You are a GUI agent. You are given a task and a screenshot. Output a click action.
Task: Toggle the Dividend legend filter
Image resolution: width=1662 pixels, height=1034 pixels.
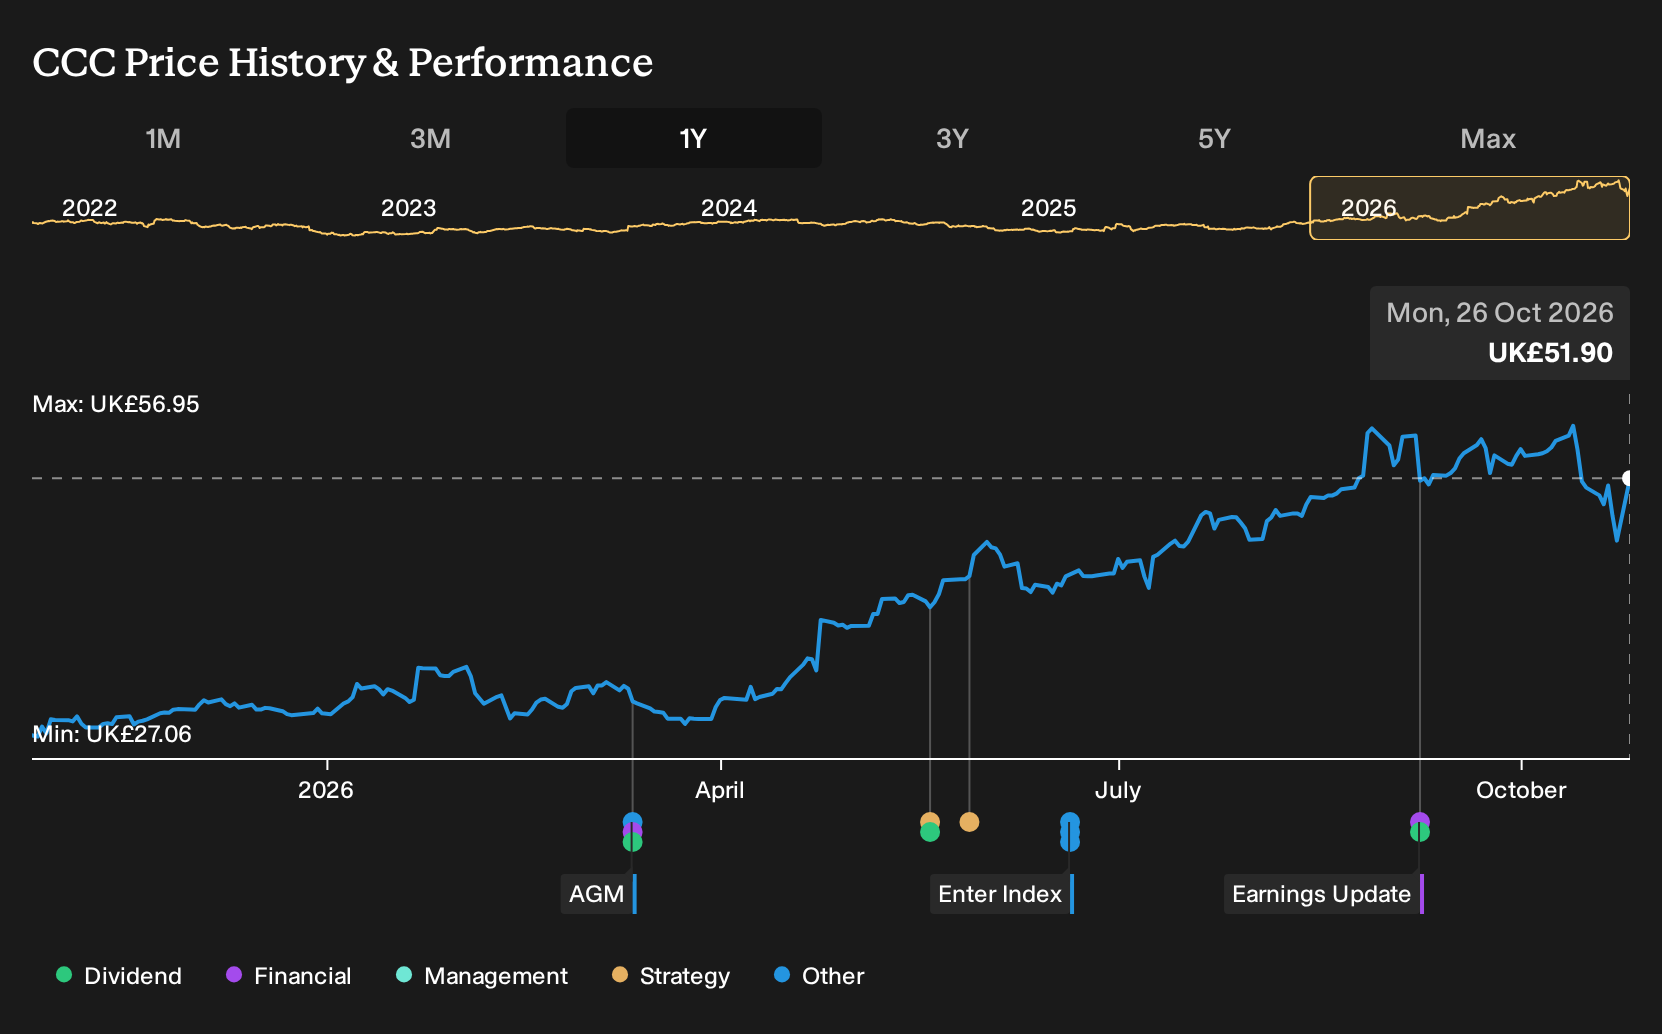pos(119,976)
